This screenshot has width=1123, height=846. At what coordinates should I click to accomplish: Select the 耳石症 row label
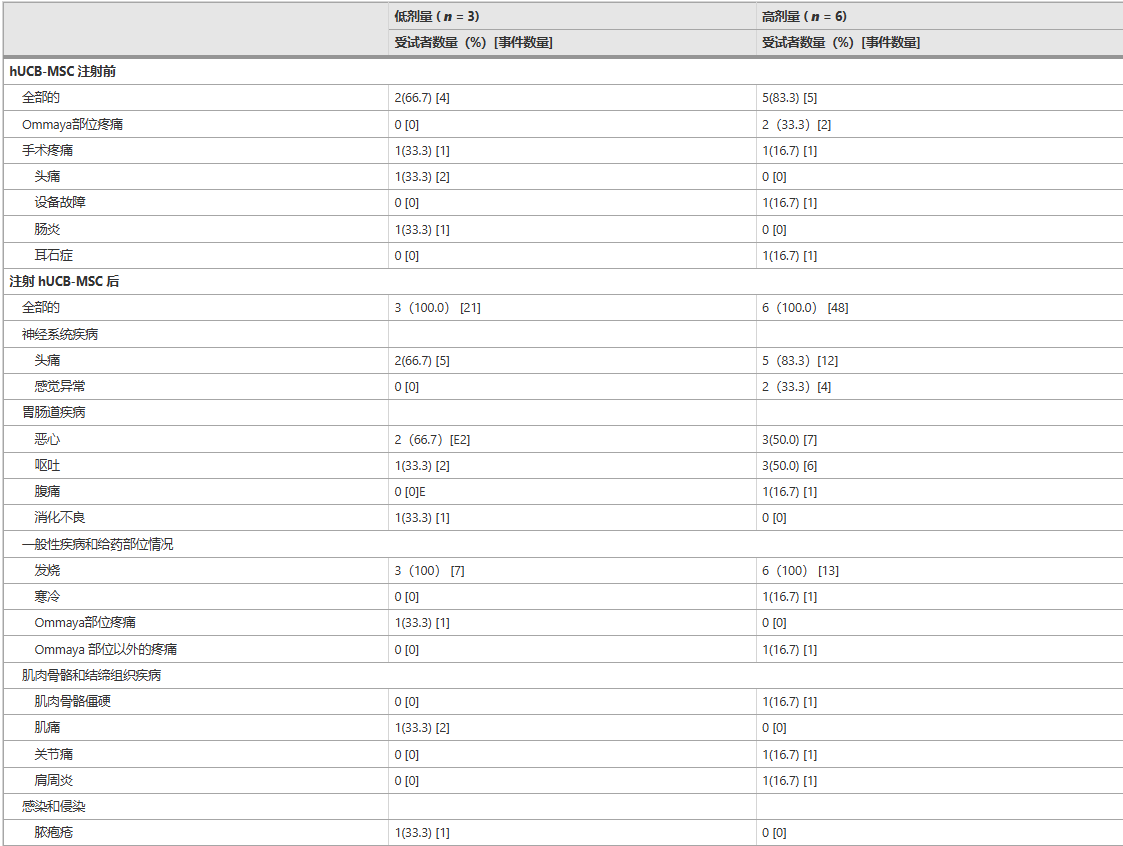pos(53,255)
